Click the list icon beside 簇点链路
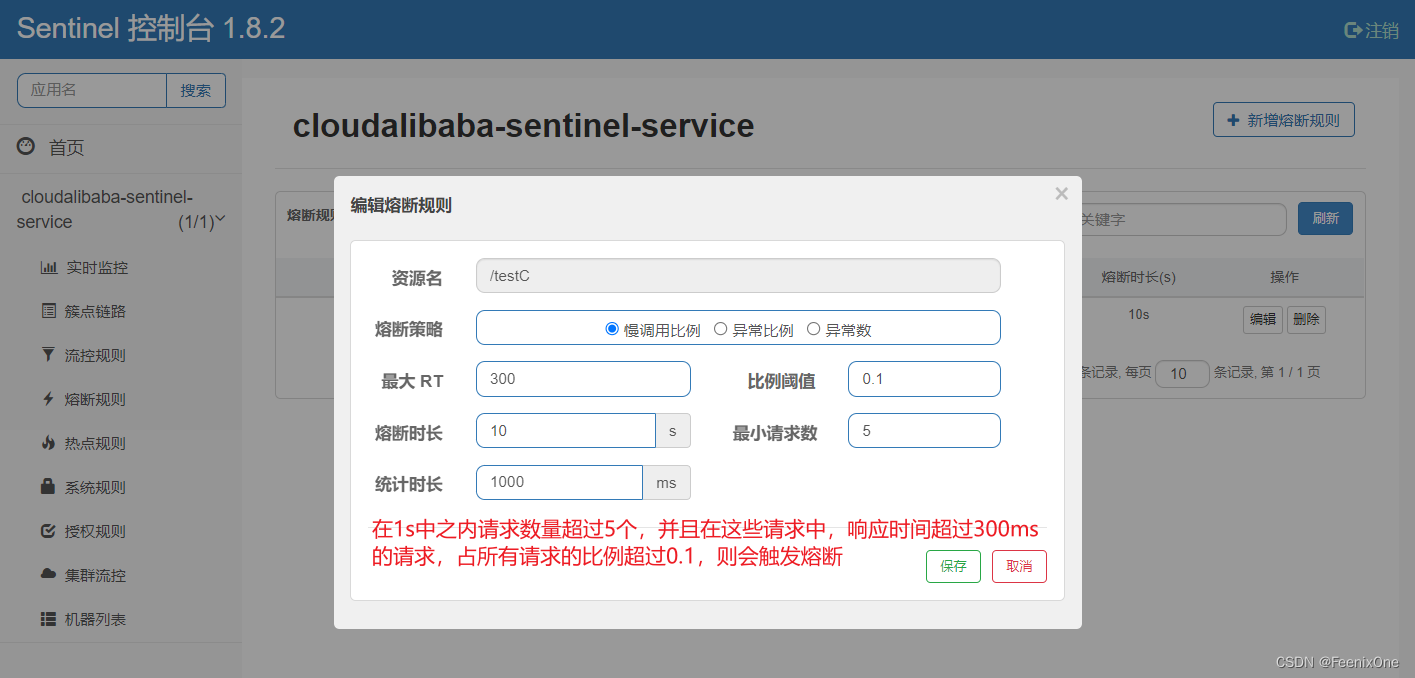This screenshot has width=1415, height=678. tap(48, 312)
